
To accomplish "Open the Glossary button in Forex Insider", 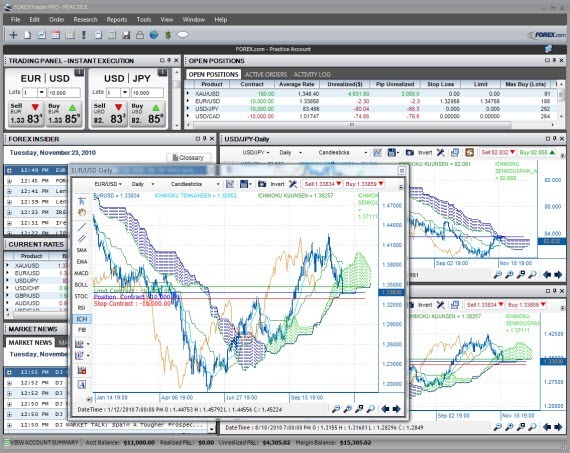I will (x=188, y=157).
